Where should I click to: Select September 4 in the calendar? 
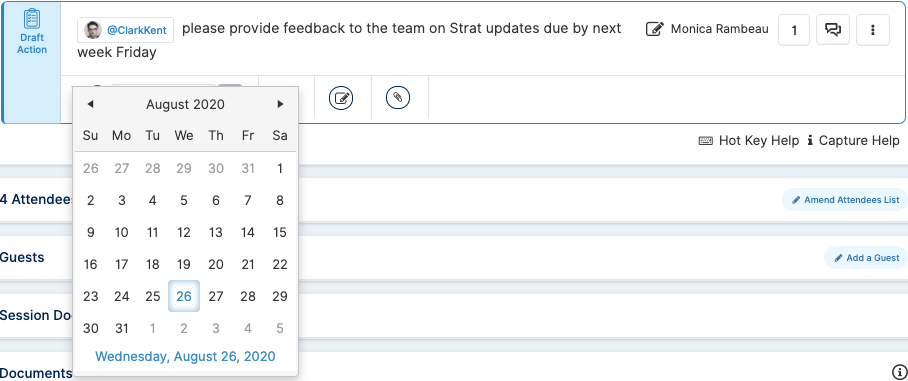248,328
